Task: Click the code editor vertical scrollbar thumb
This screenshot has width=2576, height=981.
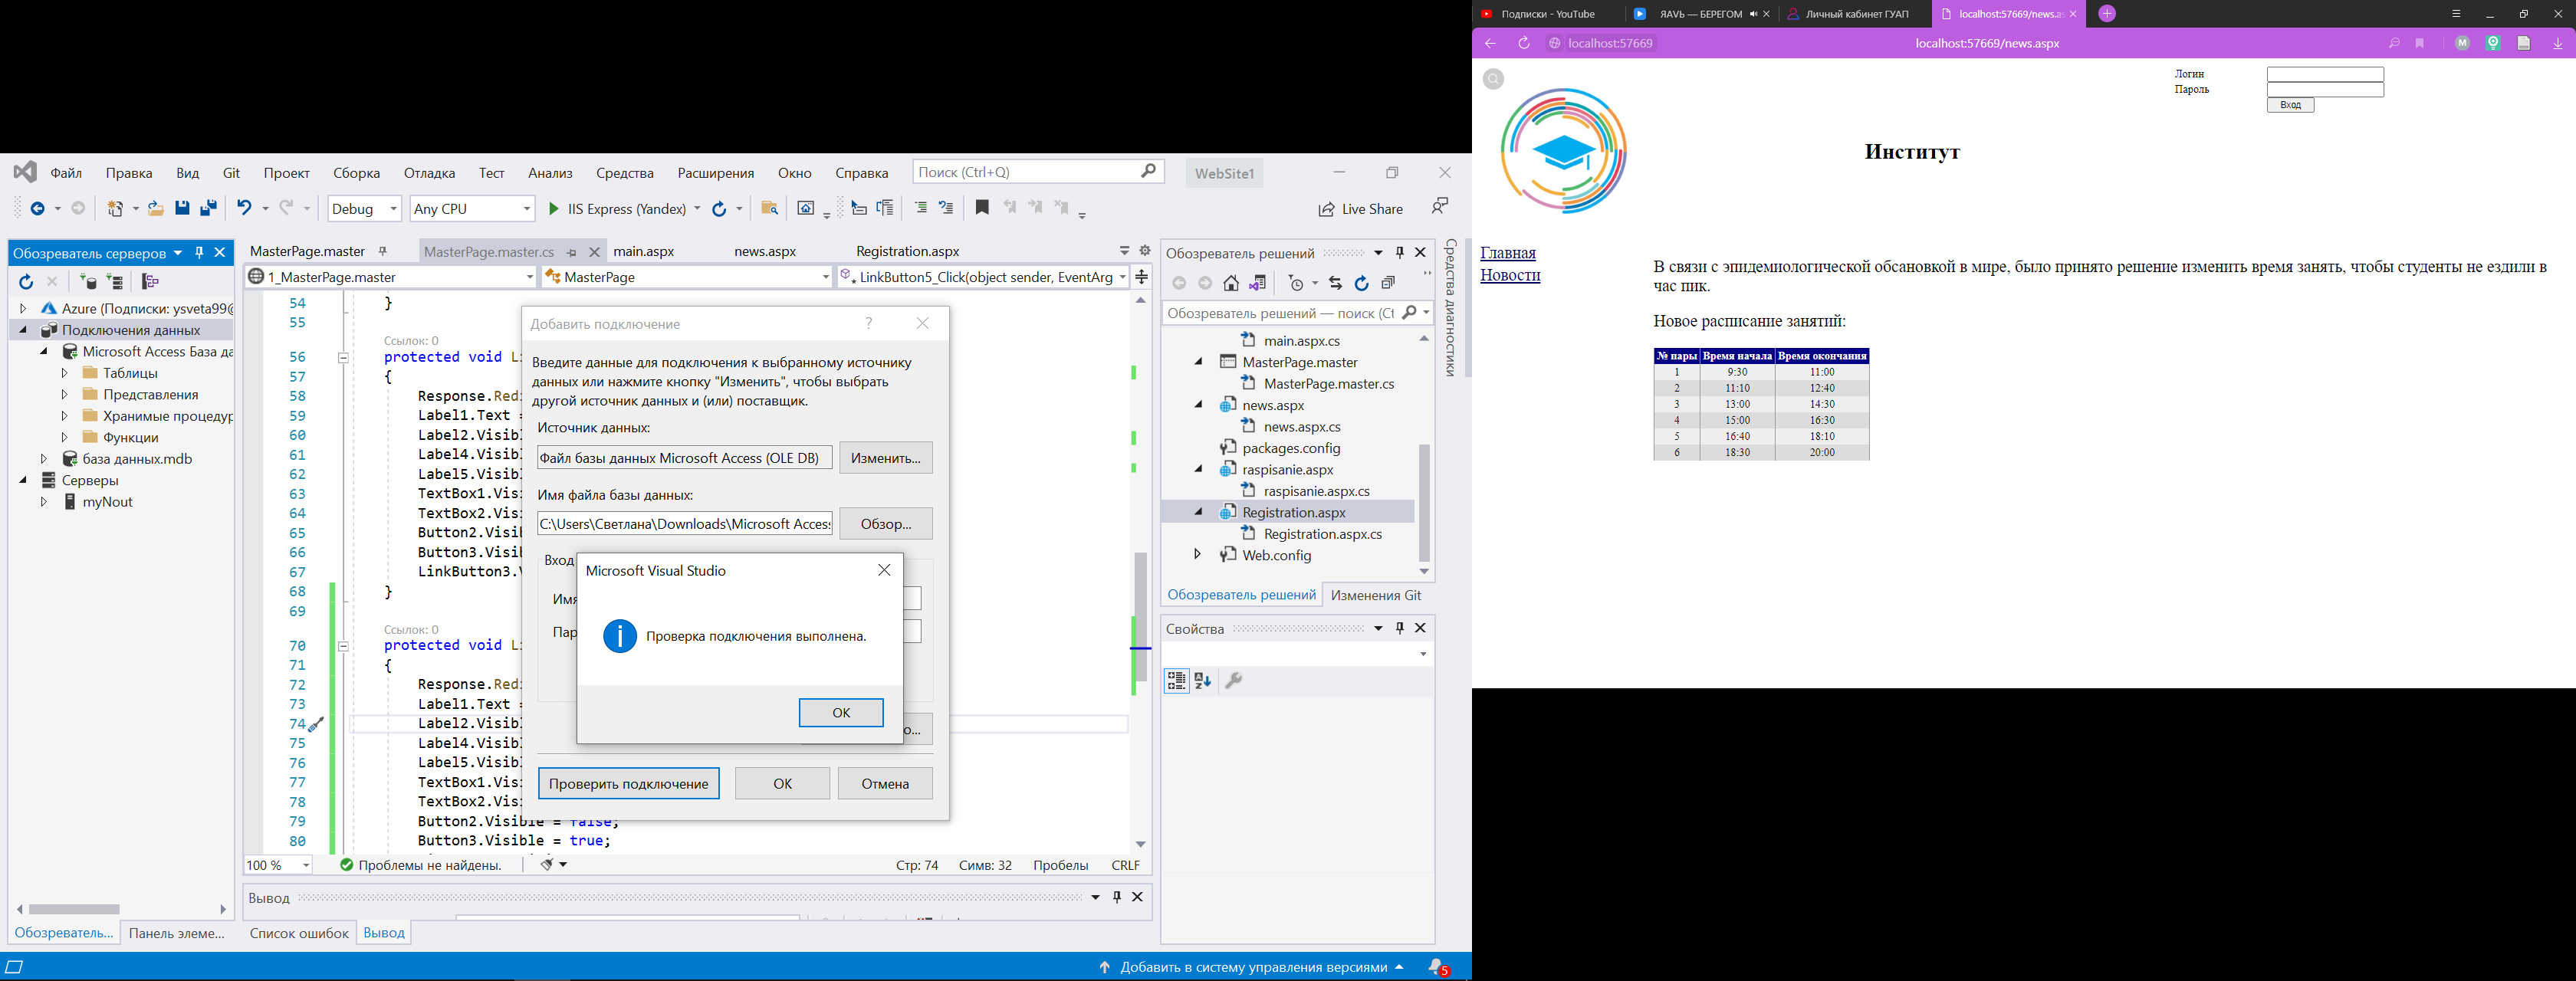Action: [1140, 618]
